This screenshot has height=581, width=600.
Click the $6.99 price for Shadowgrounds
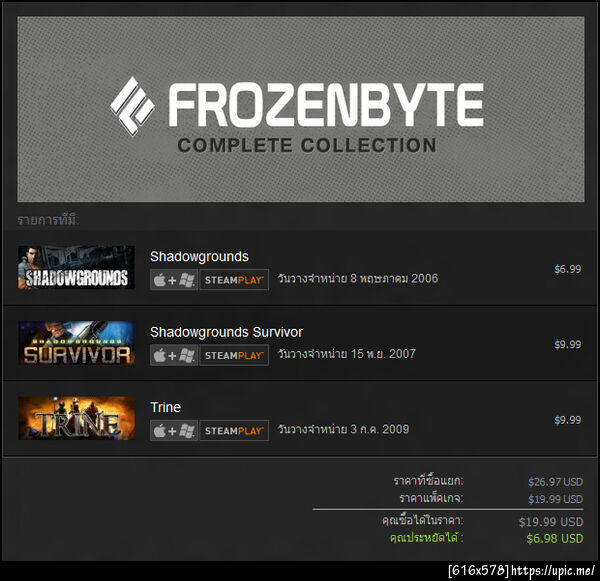pyautogui.click(x=568, y=269)
